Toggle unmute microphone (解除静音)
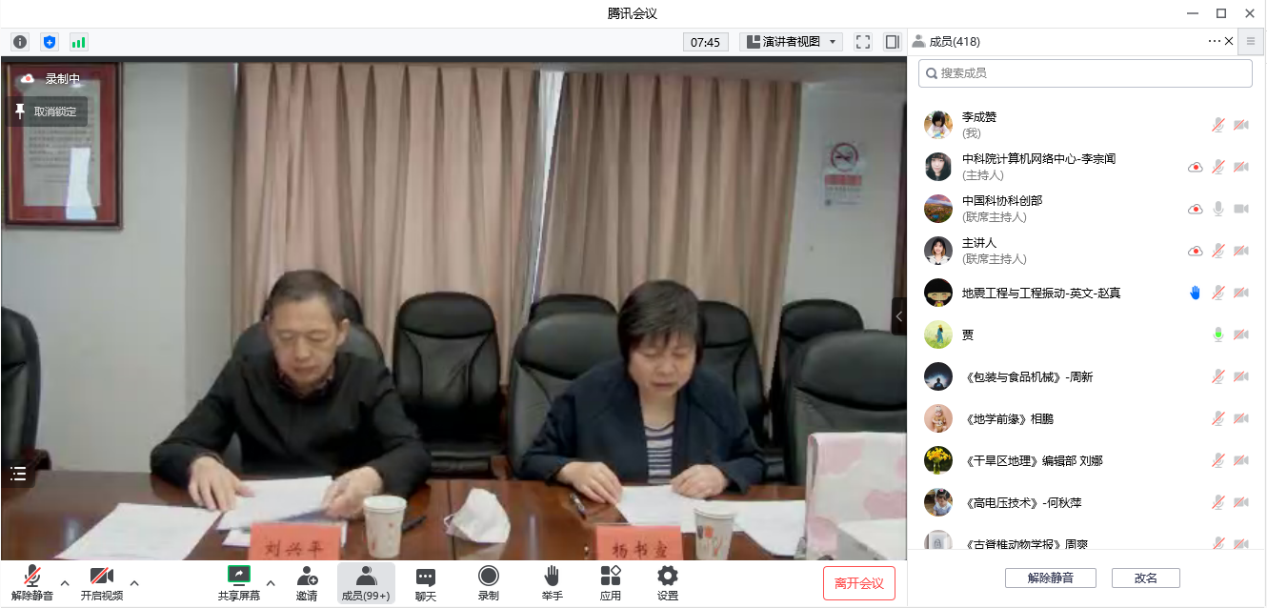1267x608 pixels. coord(32,583)
